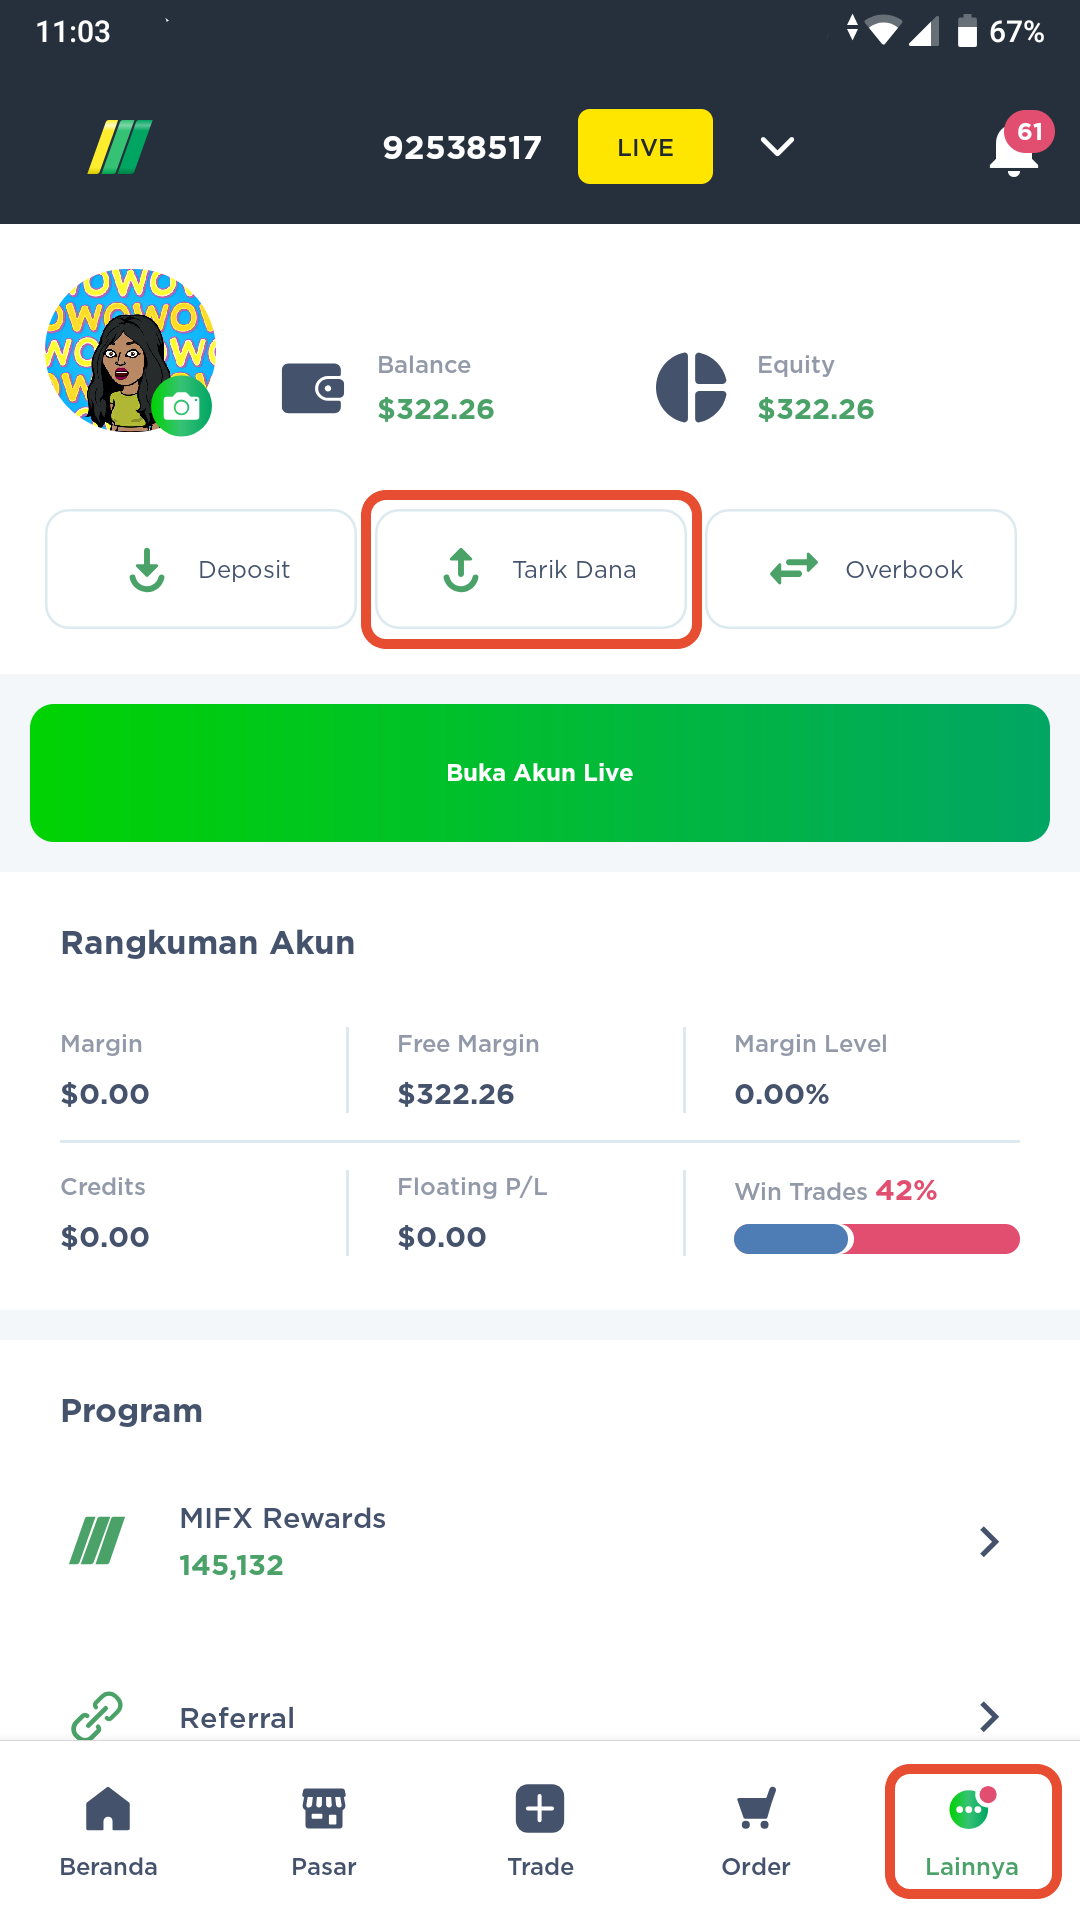Open Referral row chevron arrow
The width and height of the screenshot is (1080, 1920).
989,1716
